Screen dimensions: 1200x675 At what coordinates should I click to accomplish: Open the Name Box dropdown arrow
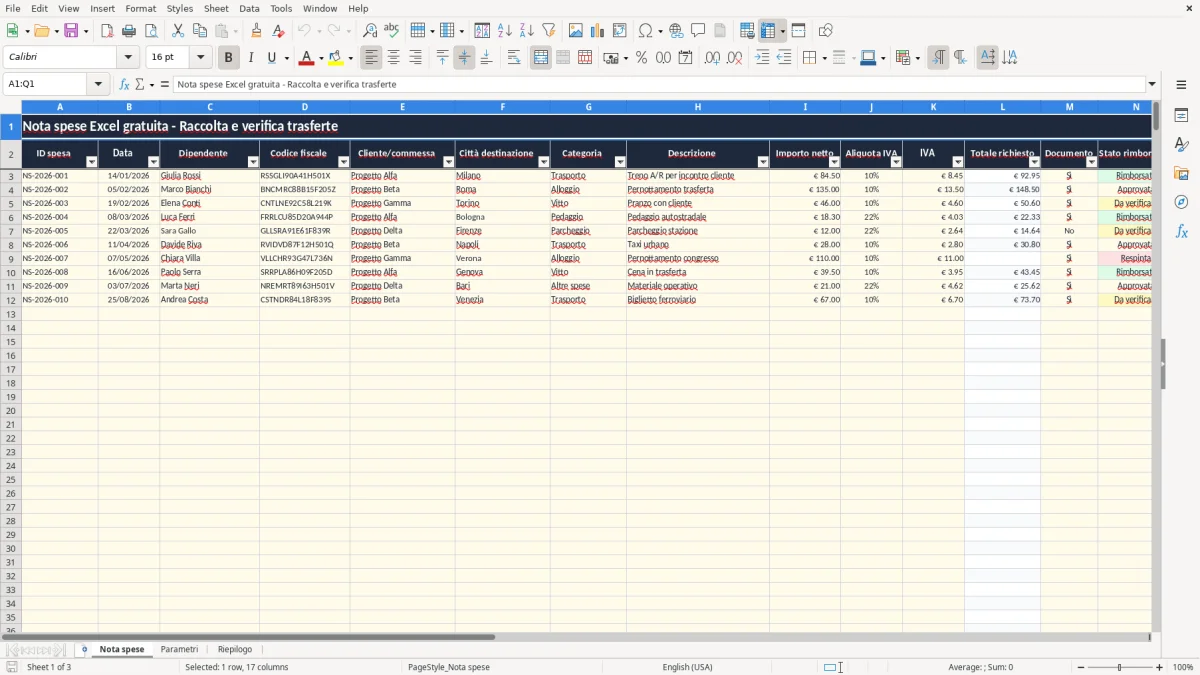[x=98, y=84]
